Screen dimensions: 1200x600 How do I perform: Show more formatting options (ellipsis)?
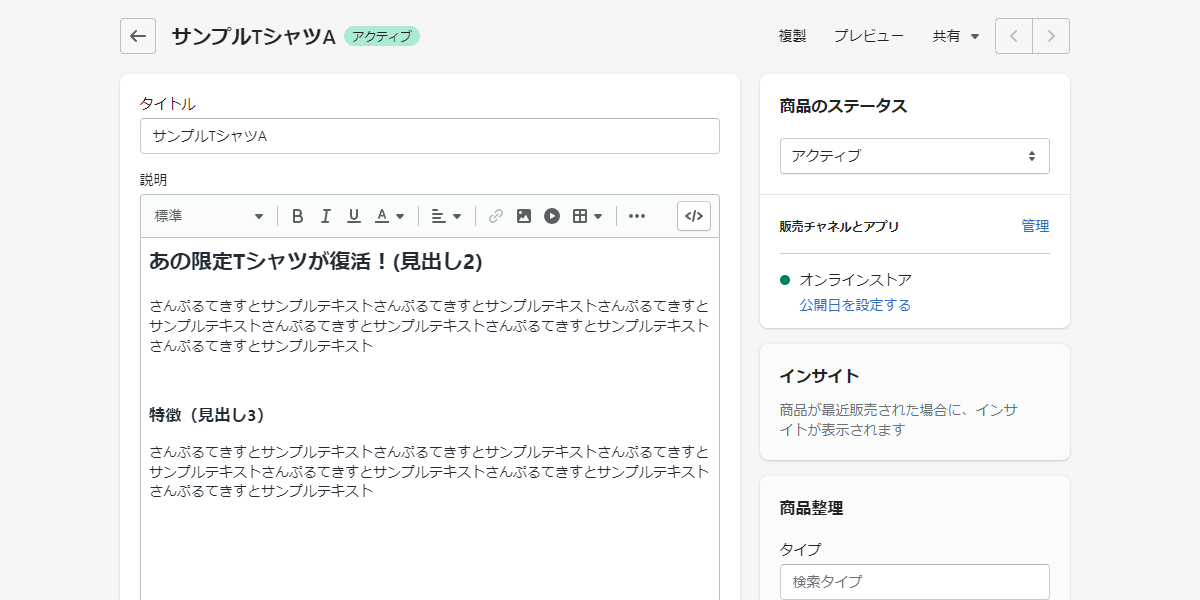[x=637, y=216]
